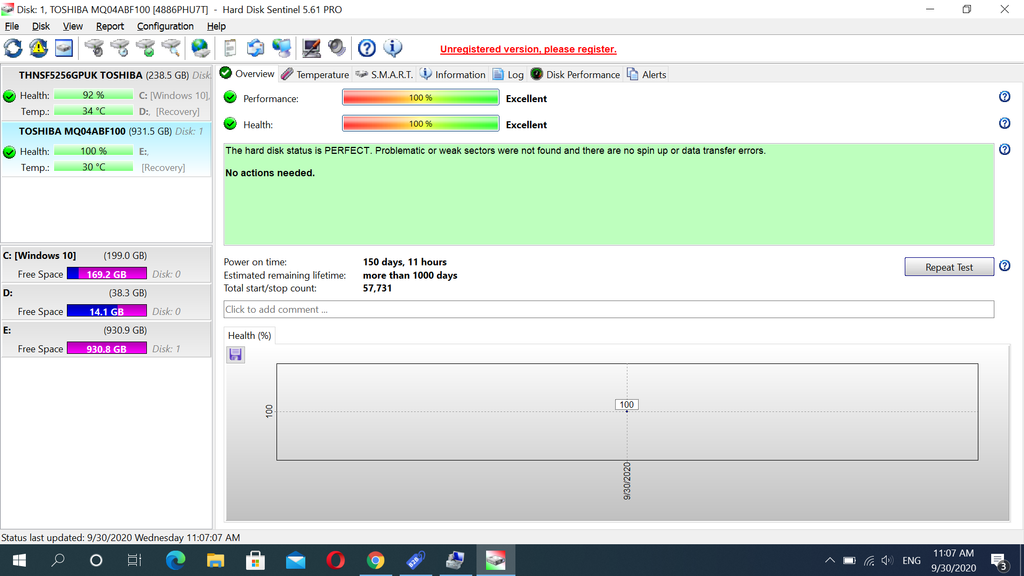1024x576 pixels.
Task: Open the Help menu
Action: [x=216, y=26]
